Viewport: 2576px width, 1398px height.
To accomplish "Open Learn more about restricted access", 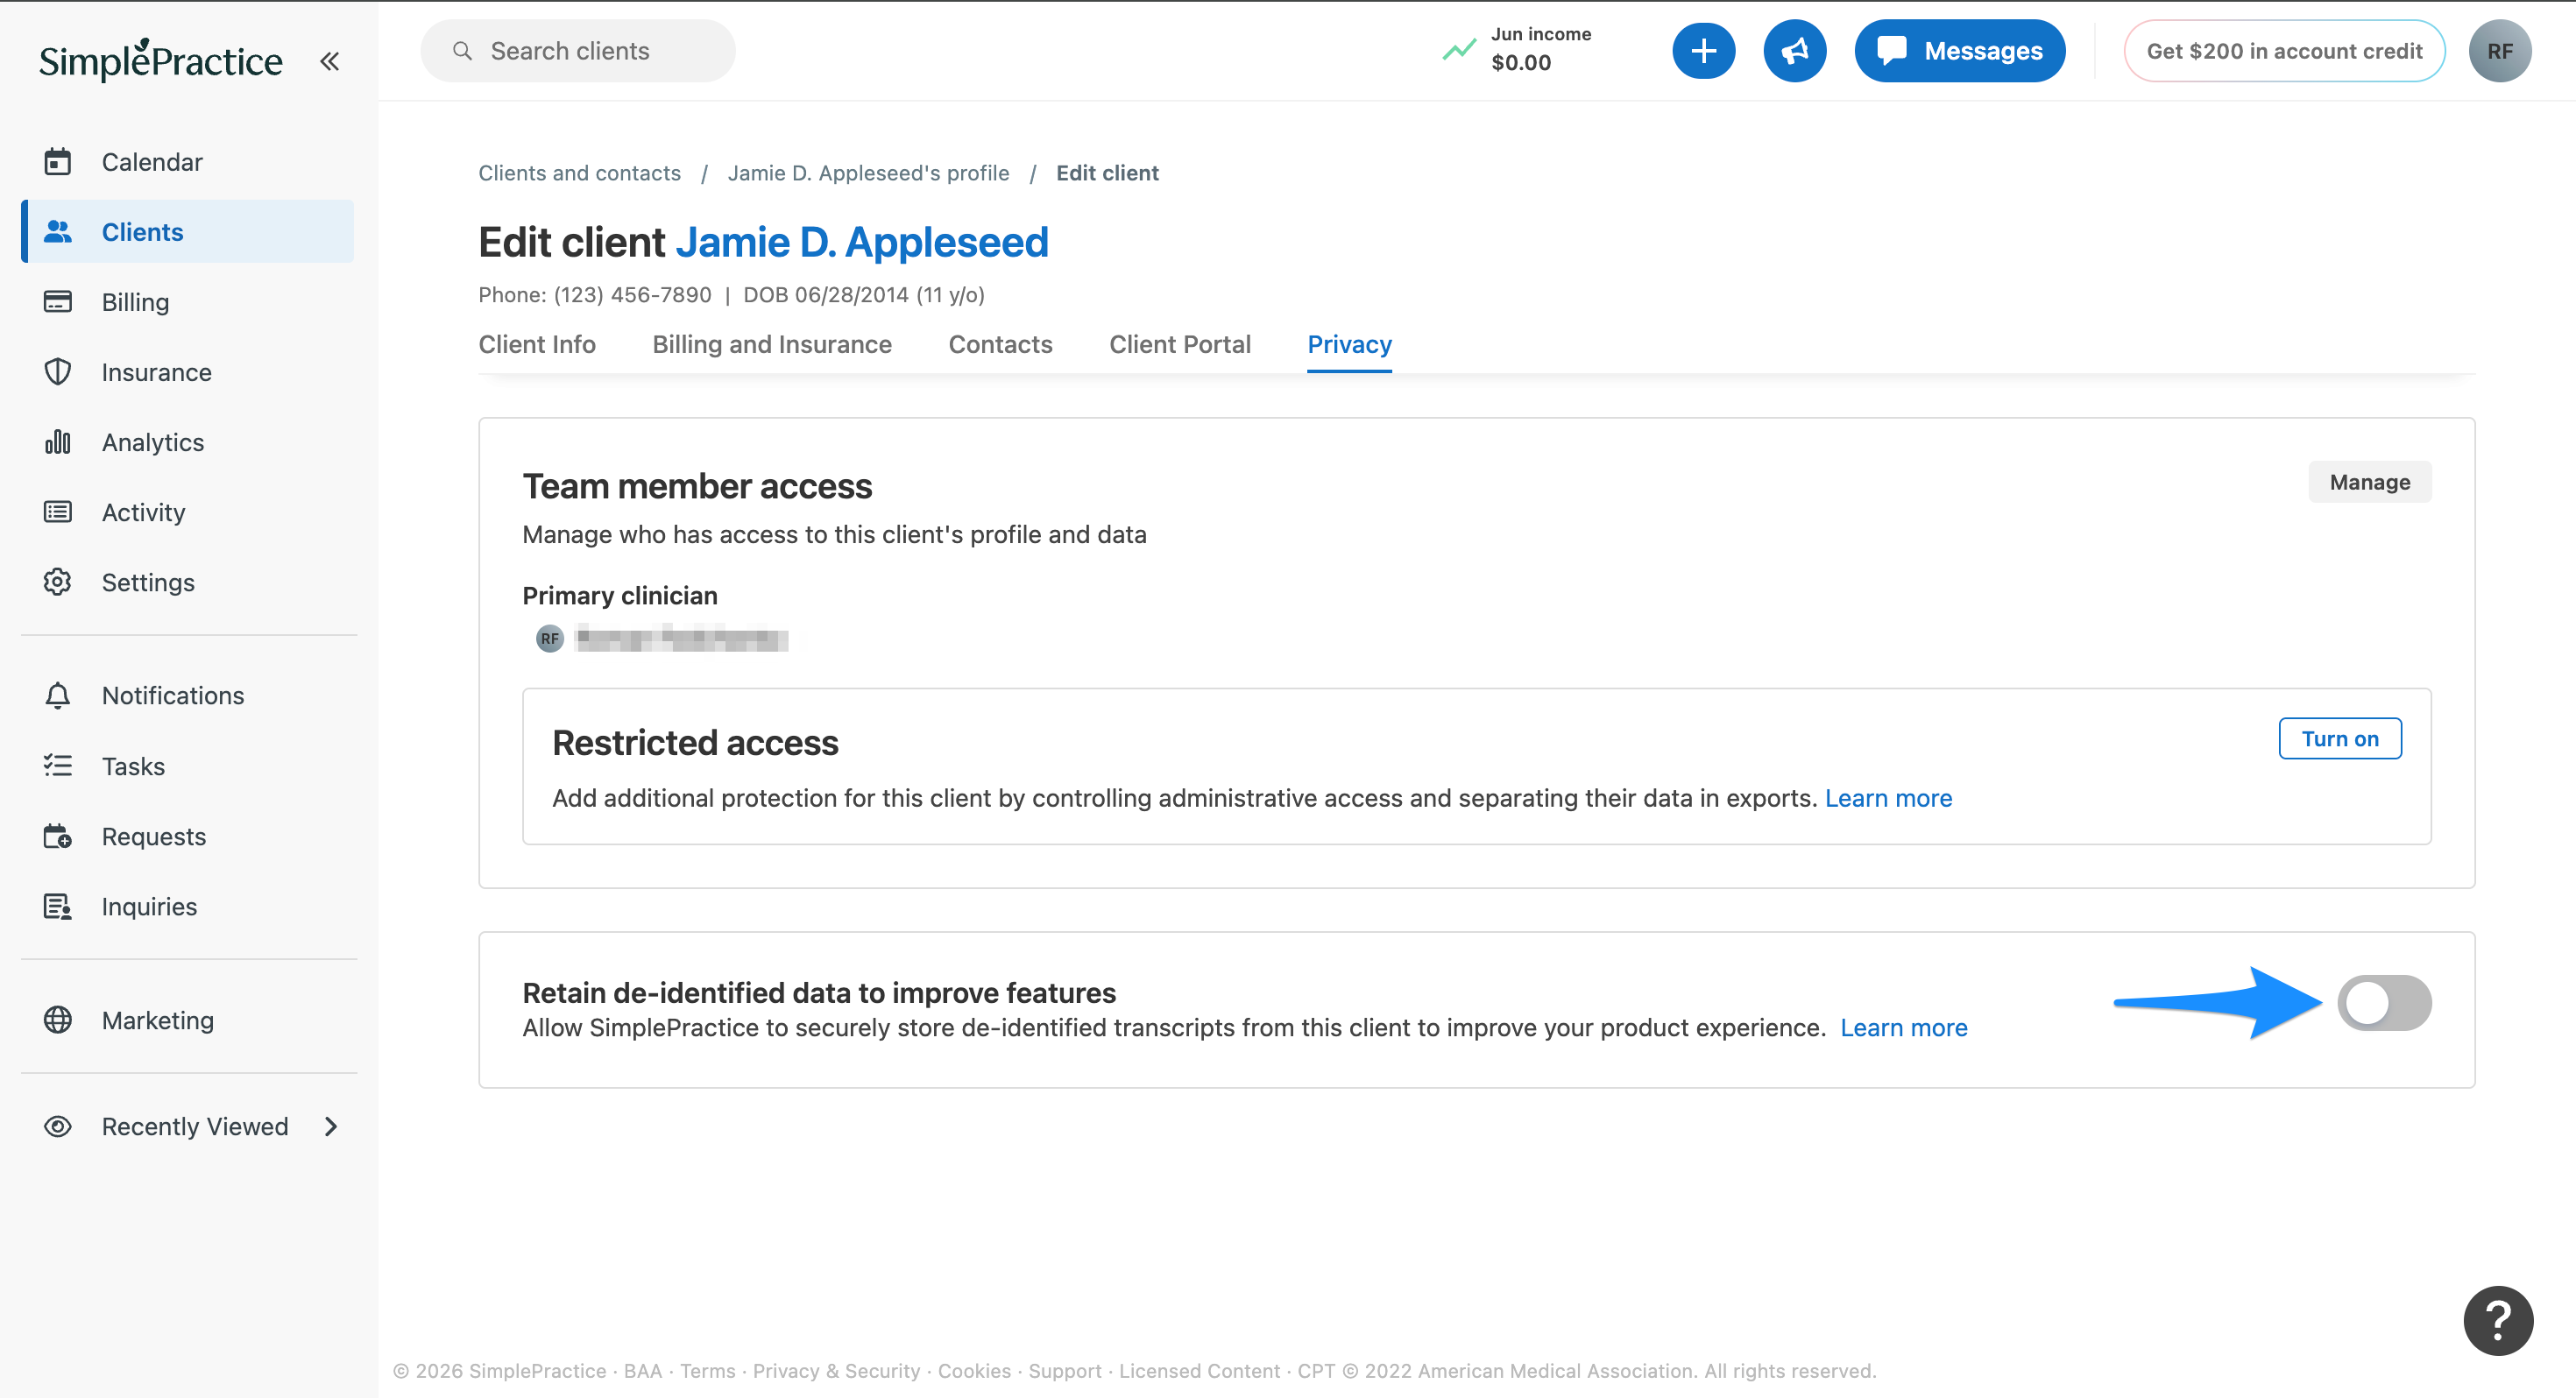I will (x=1888, y=798).
